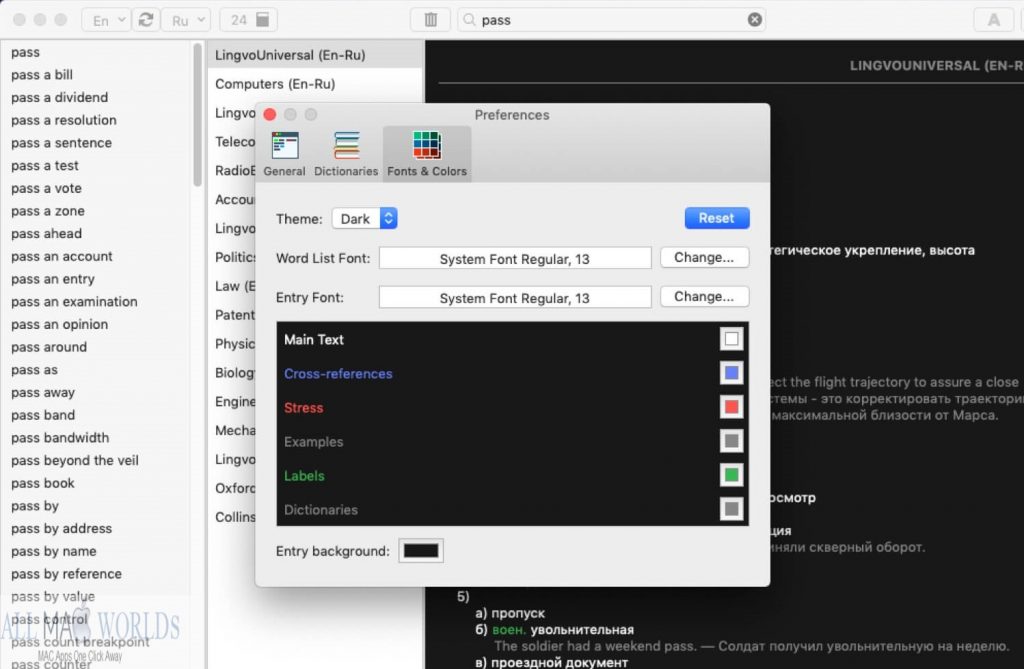The image size is (1024, 669).
Task: Select 'pass an entry' in word list
Action: pos(53,279)
